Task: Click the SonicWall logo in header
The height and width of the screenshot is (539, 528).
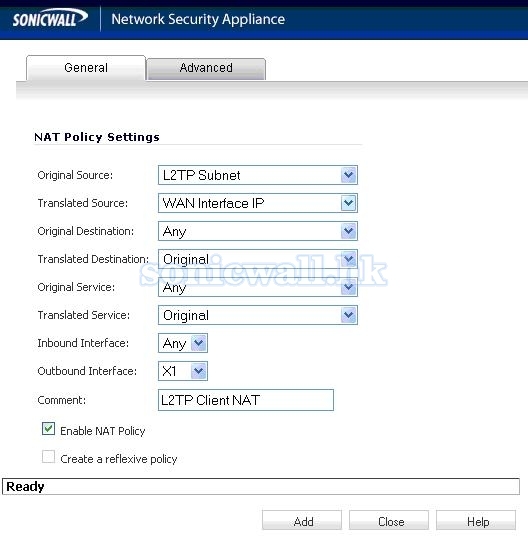Action: coord(50,18)
